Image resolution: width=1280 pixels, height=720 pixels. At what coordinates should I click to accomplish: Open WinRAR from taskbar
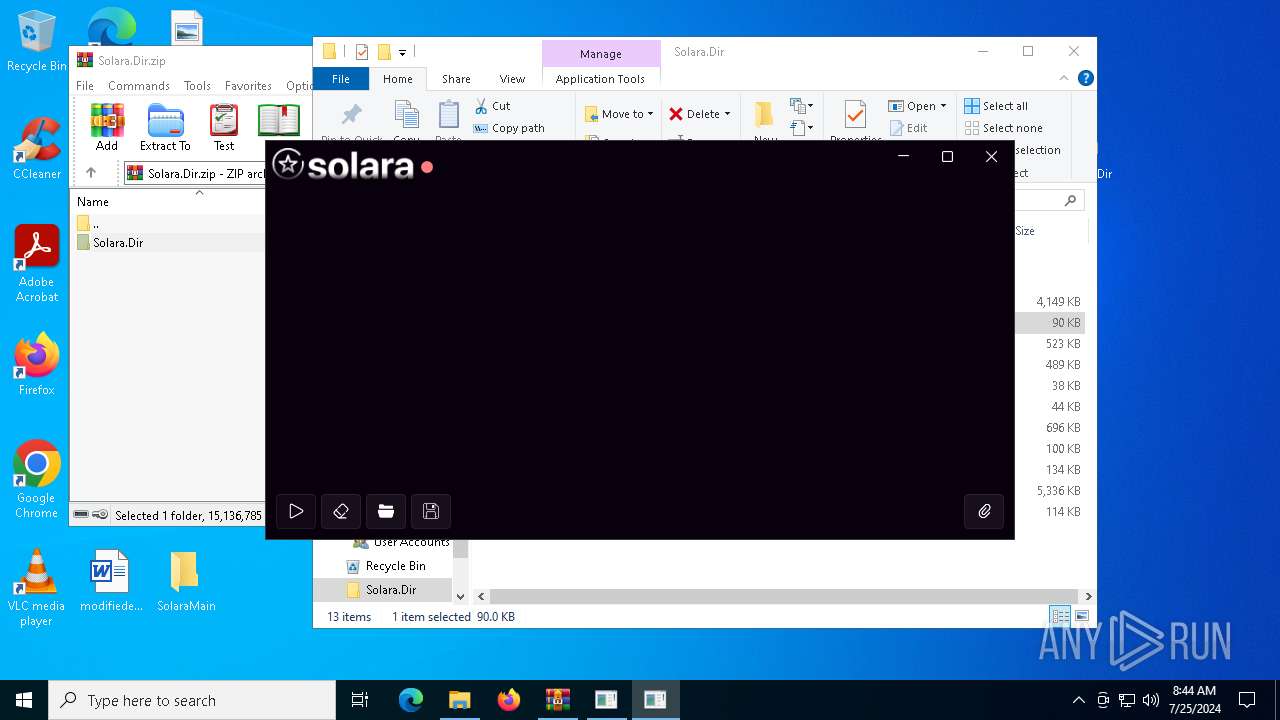click(558, 700)
